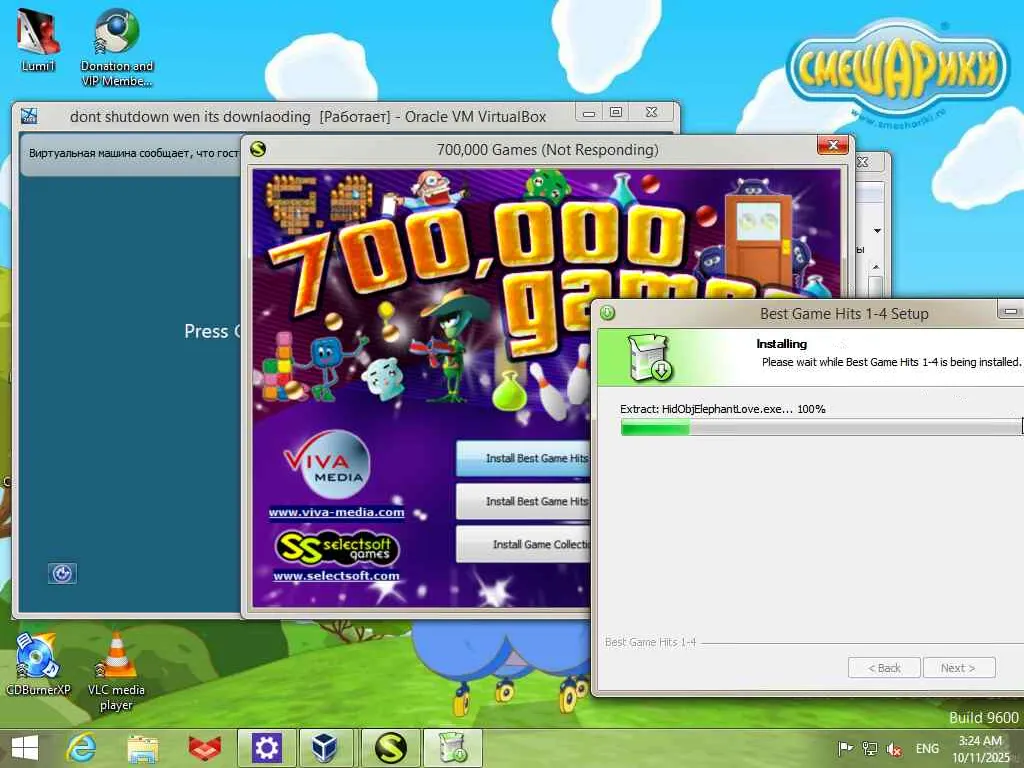1024x768 pixels.
Task: Open the VLC media player desktop icon
Action: pyautogui.click(x=116, y=671)
